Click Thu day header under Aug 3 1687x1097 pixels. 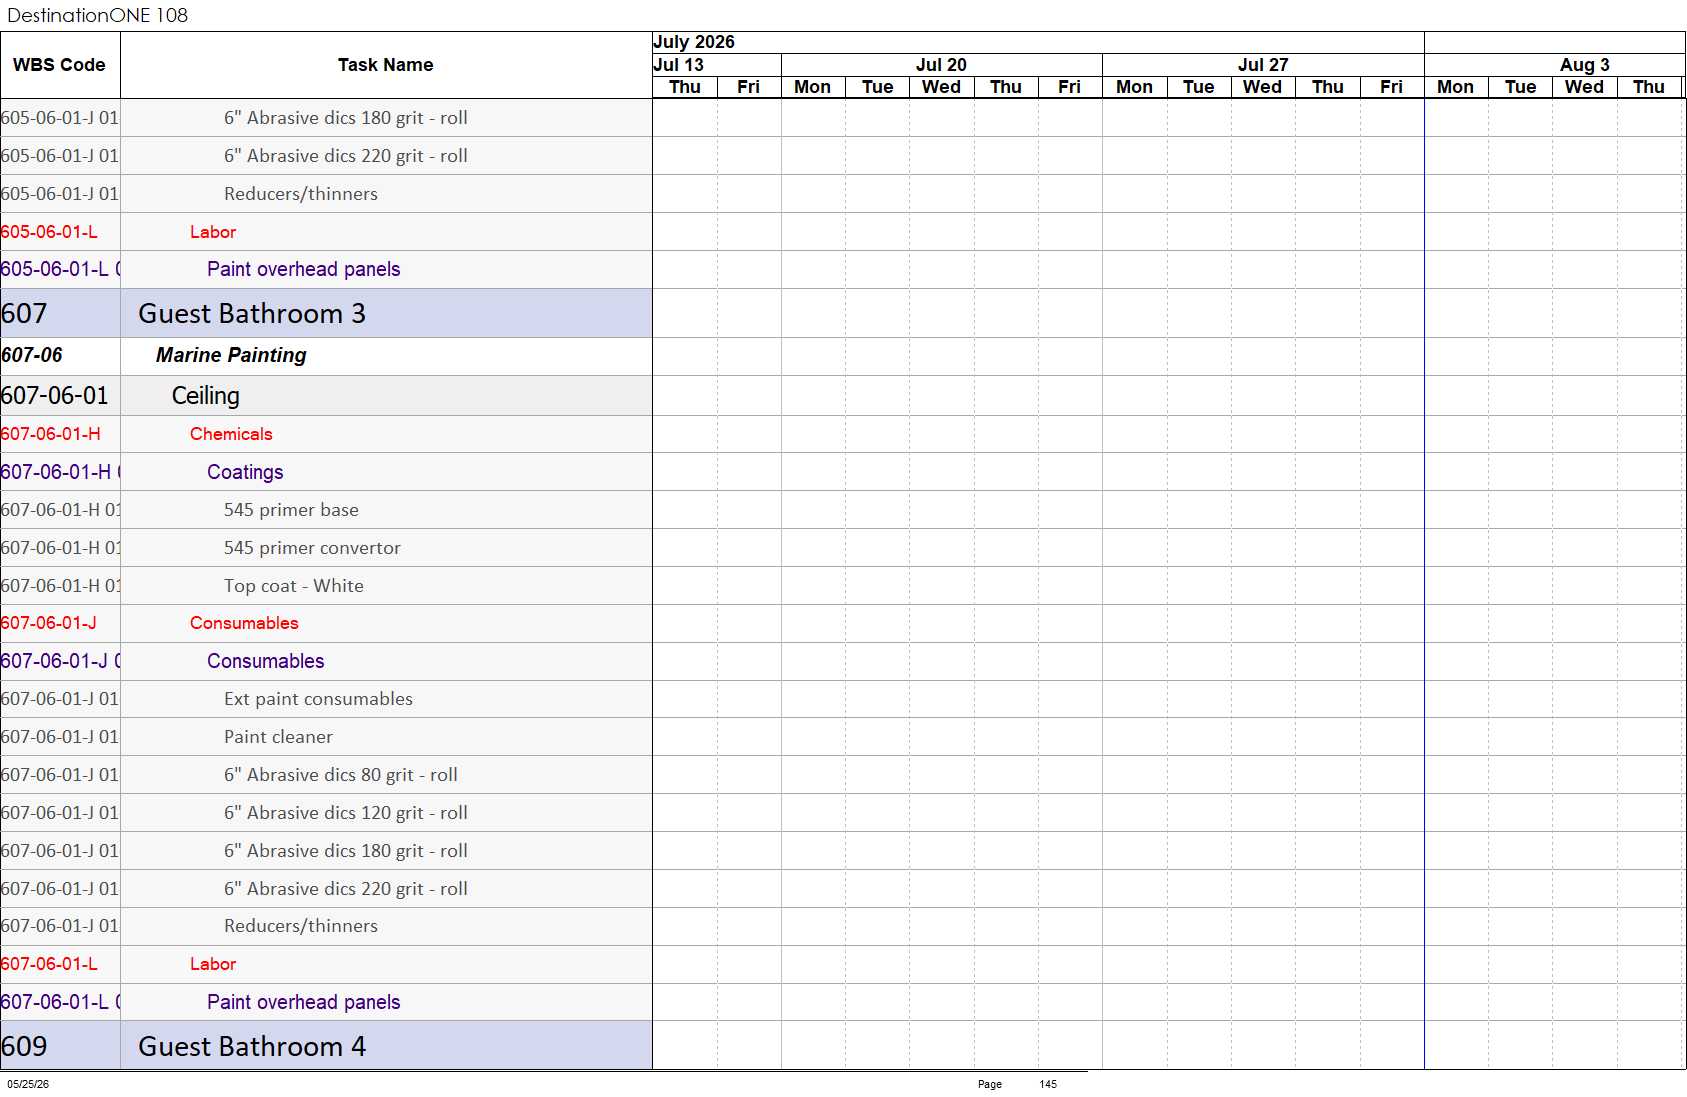click(x=1648, y=87)
